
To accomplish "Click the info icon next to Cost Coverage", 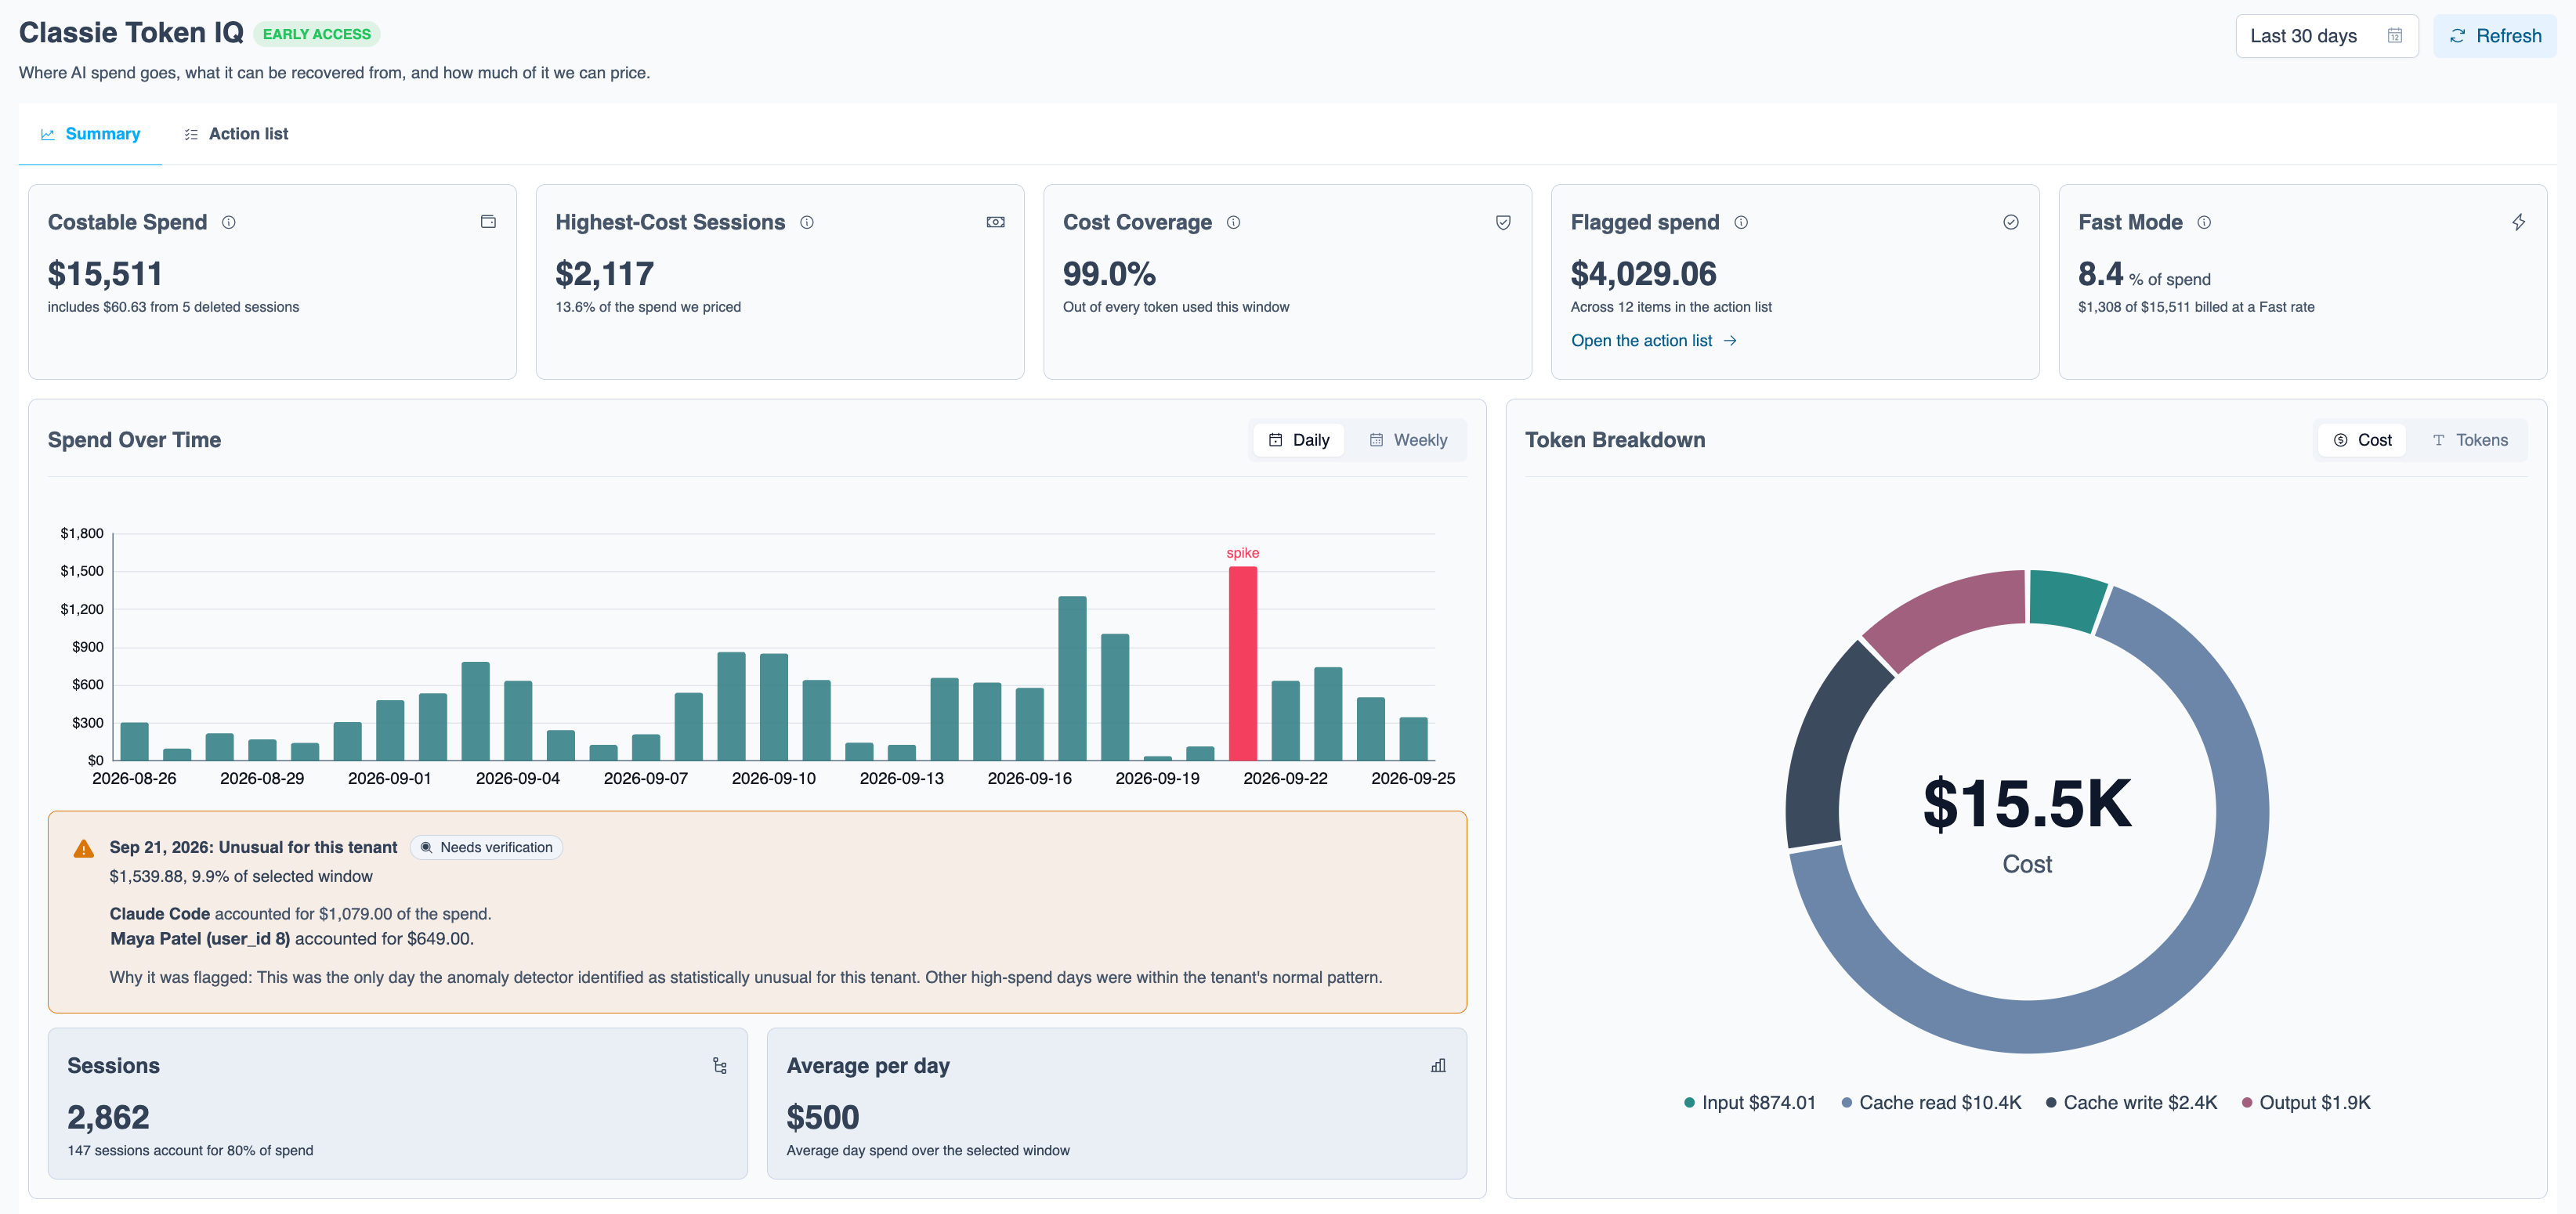I will coord(1234,222).
